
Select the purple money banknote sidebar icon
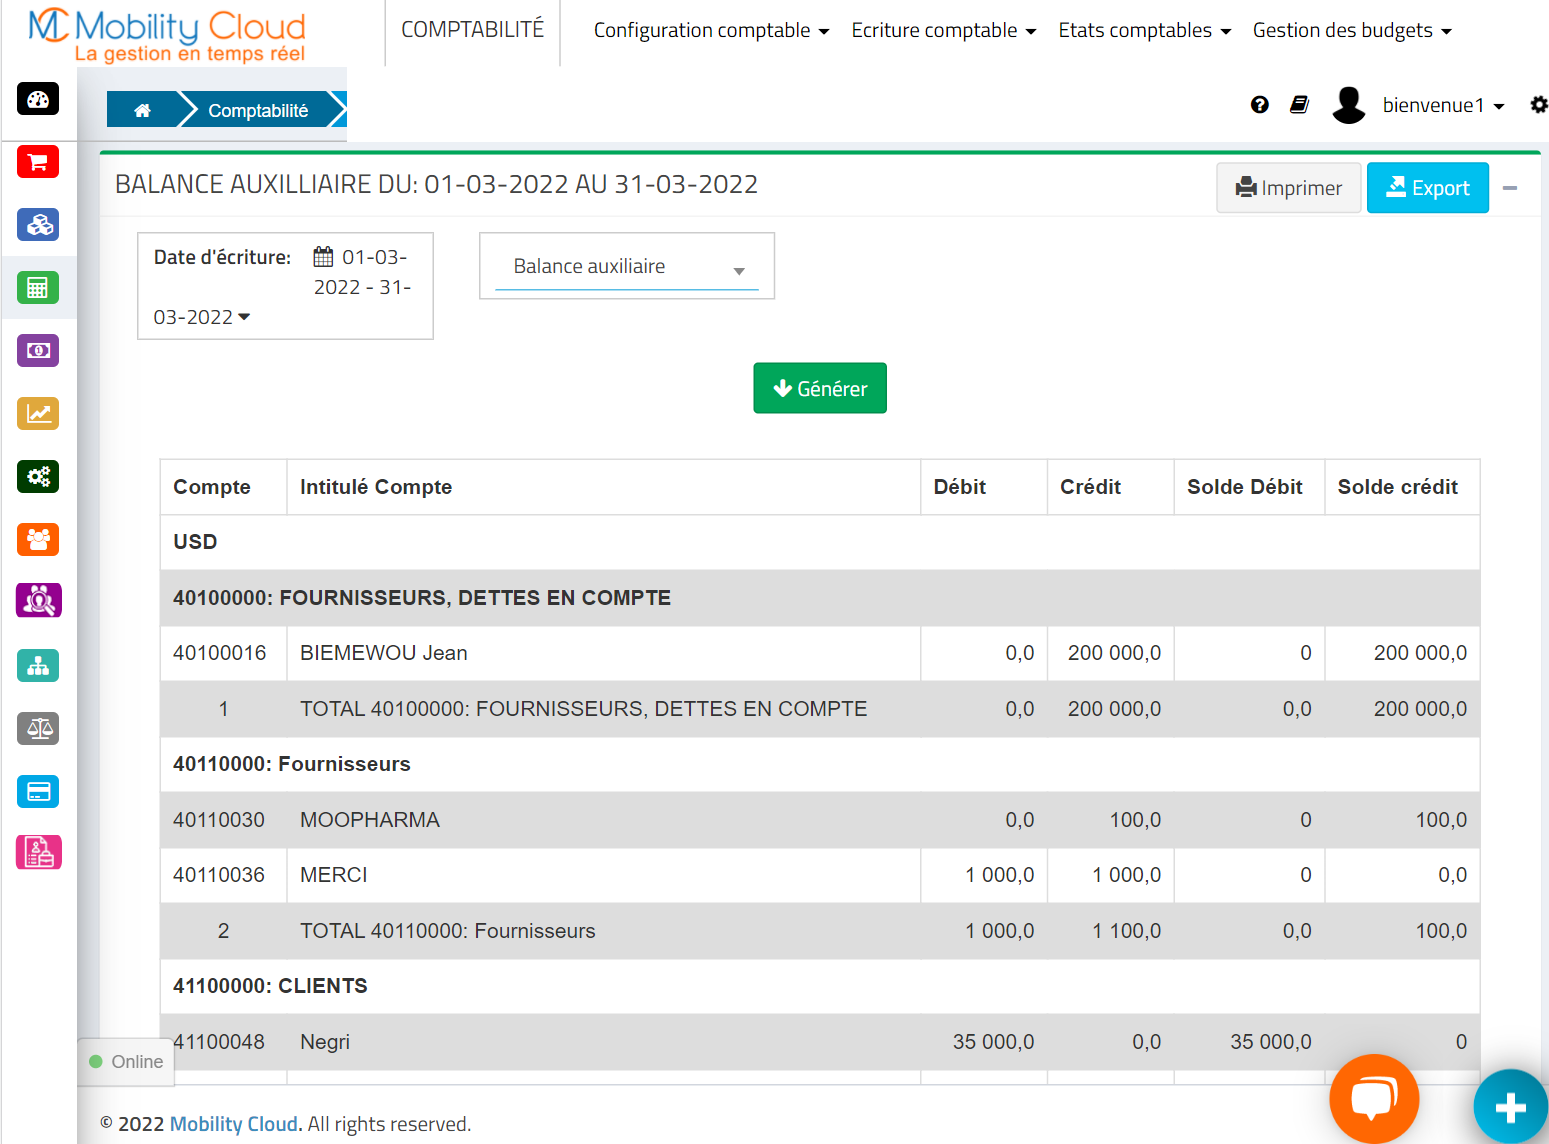(x=38, y=351)
